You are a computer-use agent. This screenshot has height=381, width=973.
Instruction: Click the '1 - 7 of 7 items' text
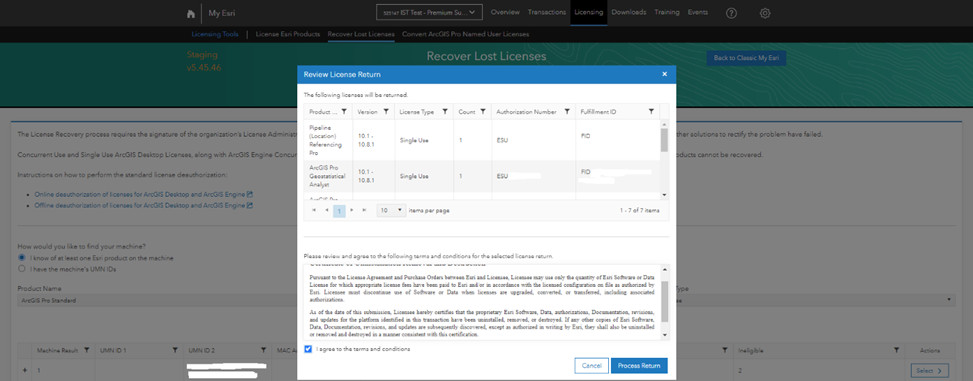[x=640, y=211]
